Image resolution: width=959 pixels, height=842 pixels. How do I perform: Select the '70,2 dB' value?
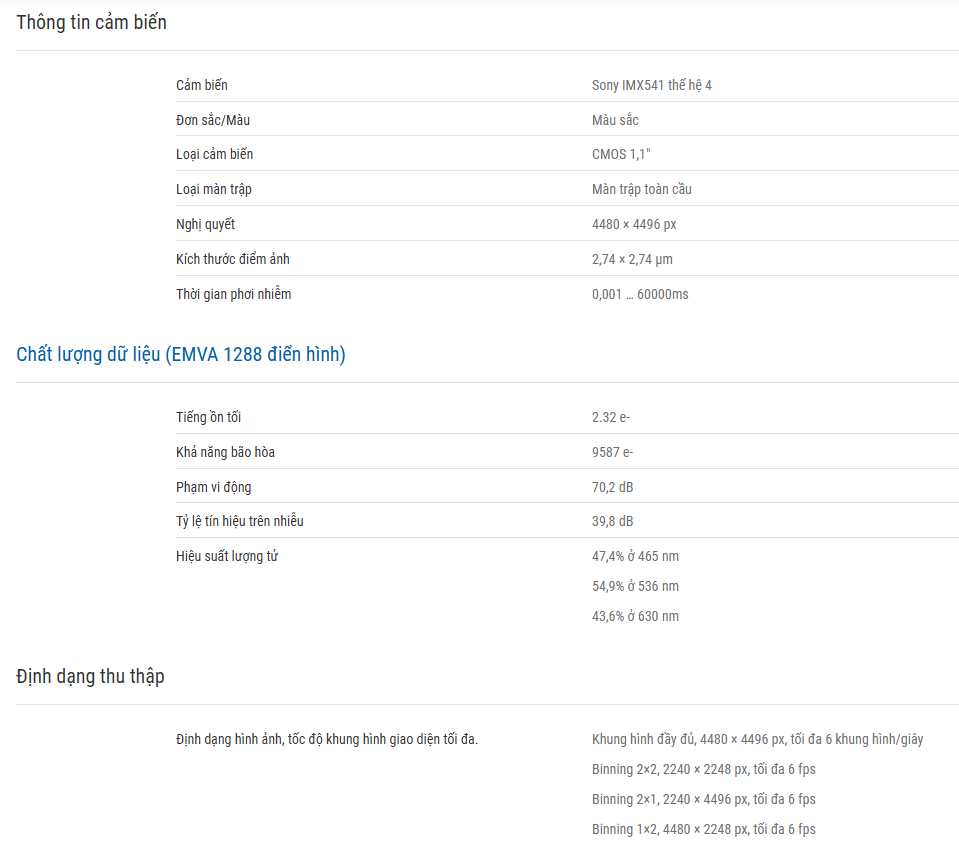click(x=613, y=487)
